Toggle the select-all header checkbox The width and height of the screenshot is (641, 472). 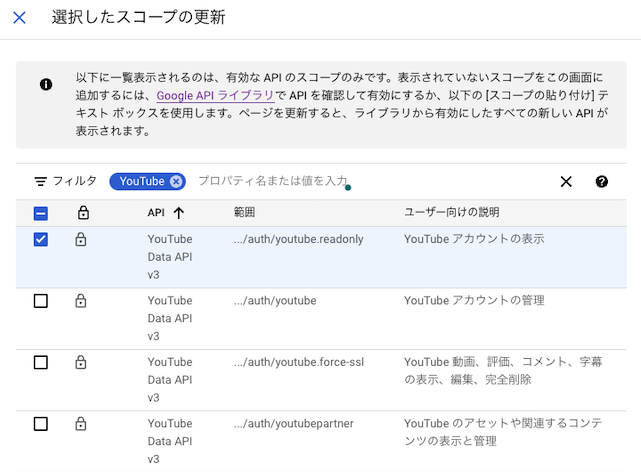(x=40, y=213)
